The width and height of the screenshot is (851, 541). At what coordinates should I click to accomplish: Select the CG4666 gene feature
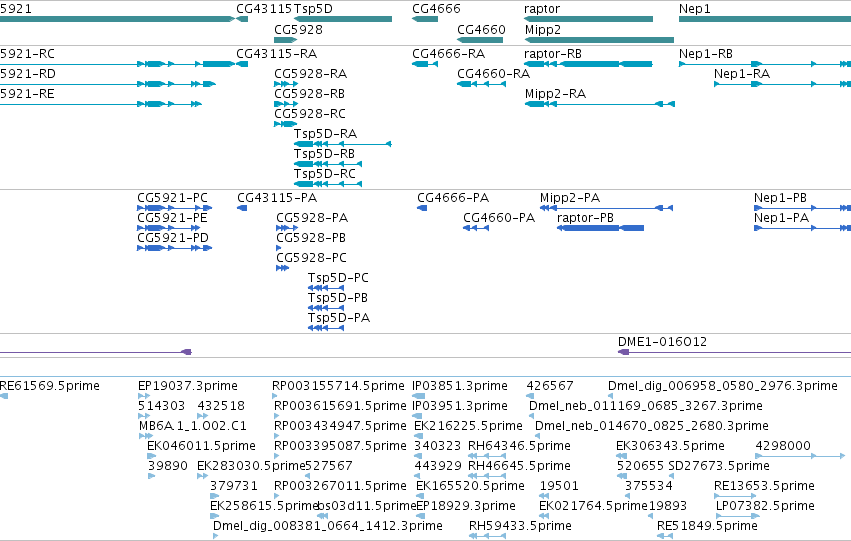tap(425, 19)
